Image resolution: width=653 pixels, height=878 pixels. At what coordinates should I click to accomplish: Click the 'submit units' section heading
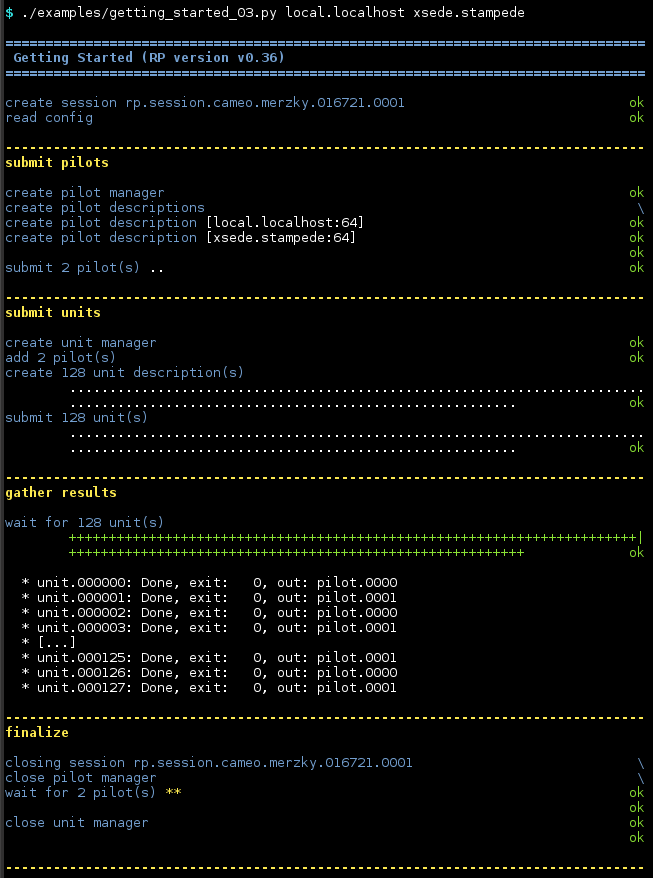click(x=53, y=312)
